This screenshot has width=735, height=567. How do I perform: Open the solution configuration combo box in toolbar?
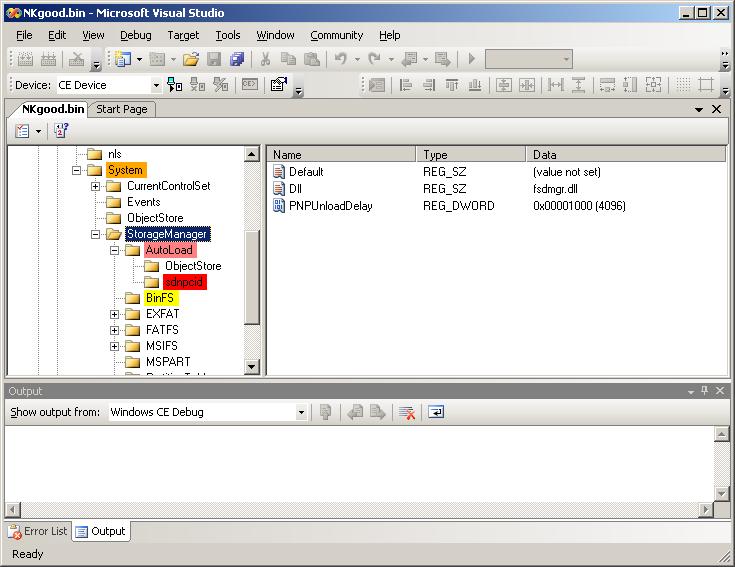[528, 59]
